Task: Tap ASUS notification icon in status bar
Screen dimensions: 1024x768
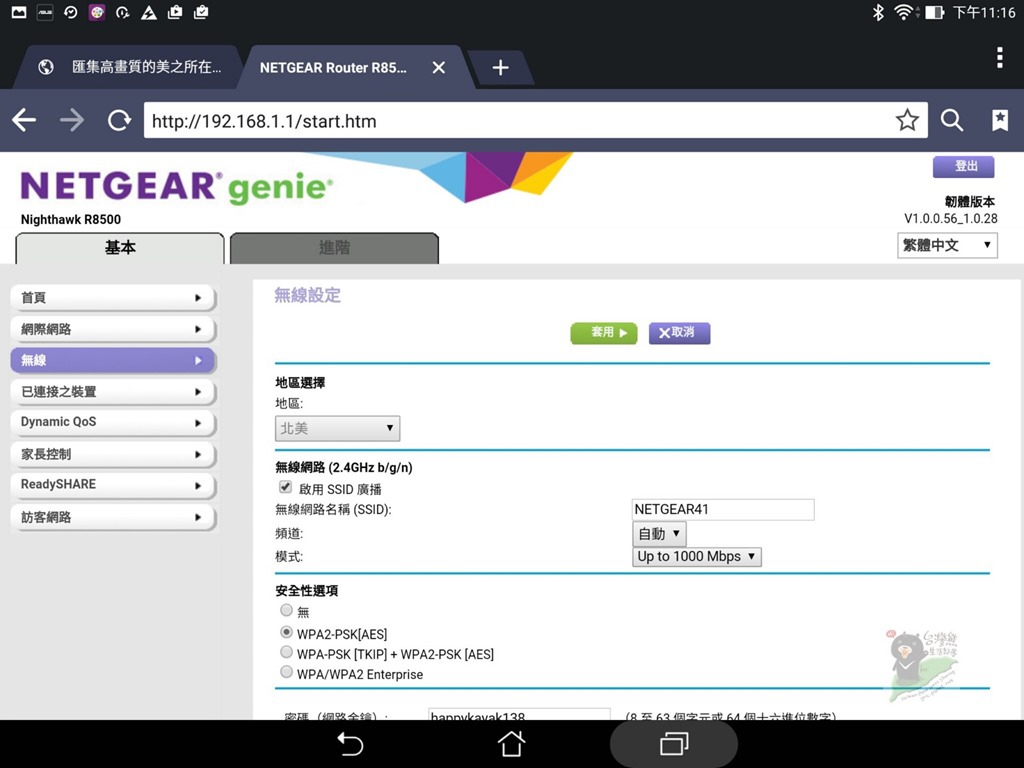Action: click(x=45, y=12)
